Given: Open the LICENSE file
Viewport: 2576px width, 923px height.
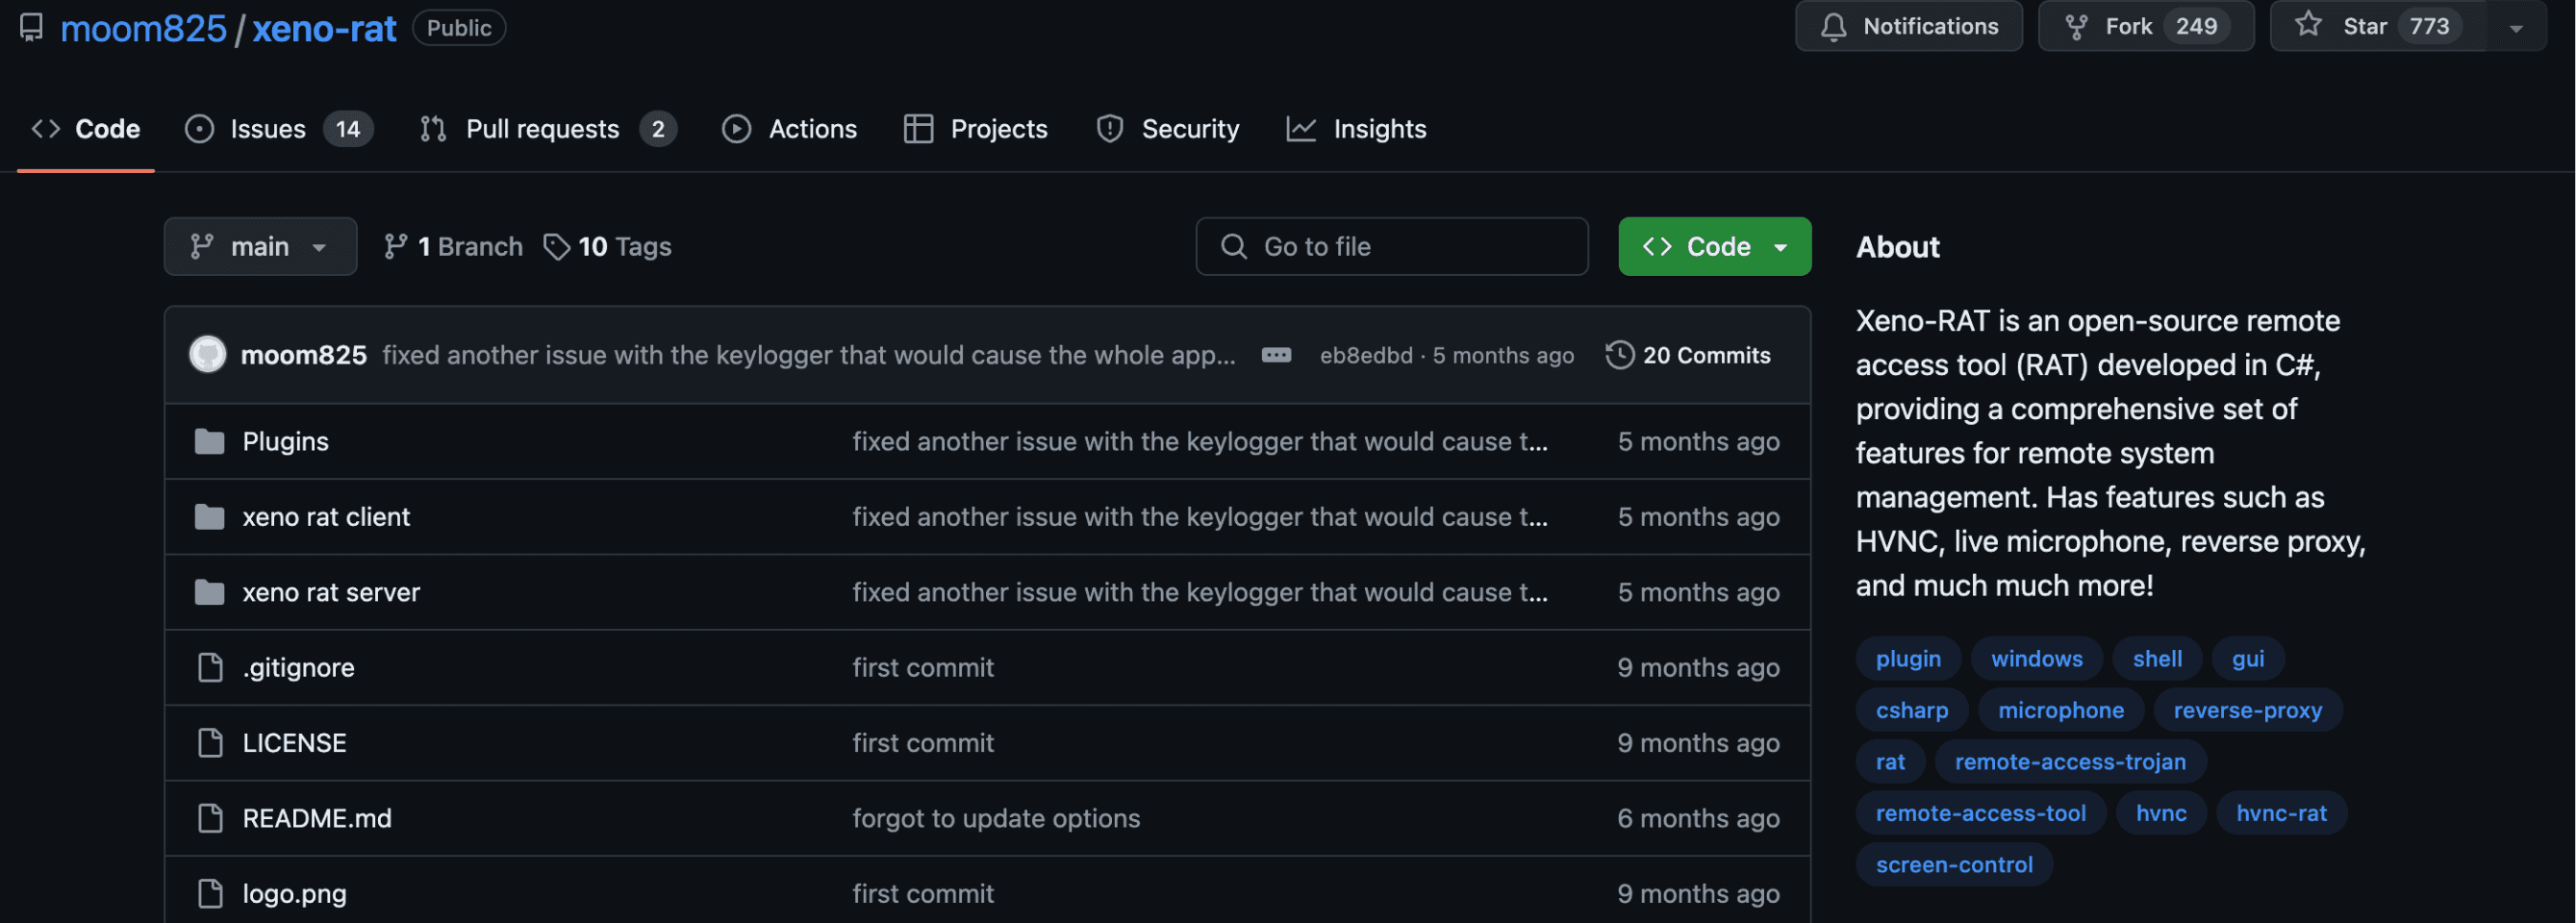Looking at the screenshot, I should pos(294,743).
